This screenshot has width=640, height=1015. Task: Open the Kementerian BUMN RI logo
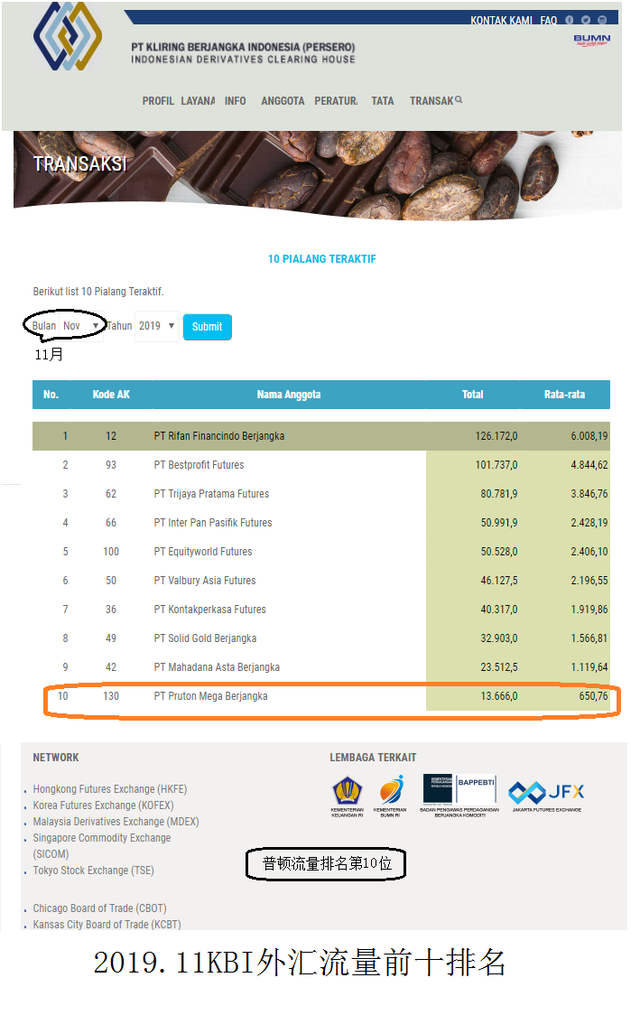tap(390, 796)
